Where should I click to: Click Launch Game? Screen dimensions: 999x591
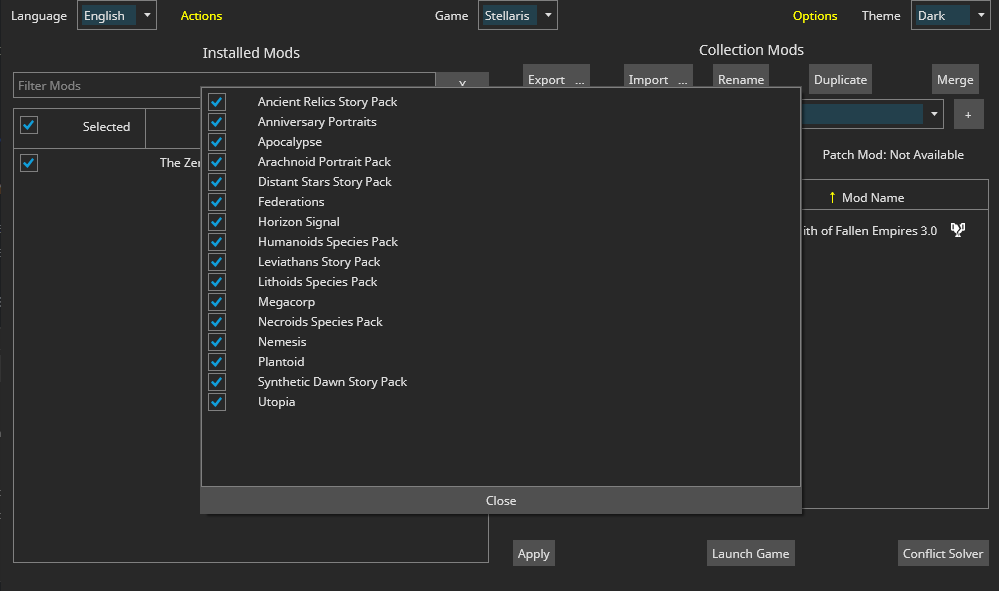751,553
